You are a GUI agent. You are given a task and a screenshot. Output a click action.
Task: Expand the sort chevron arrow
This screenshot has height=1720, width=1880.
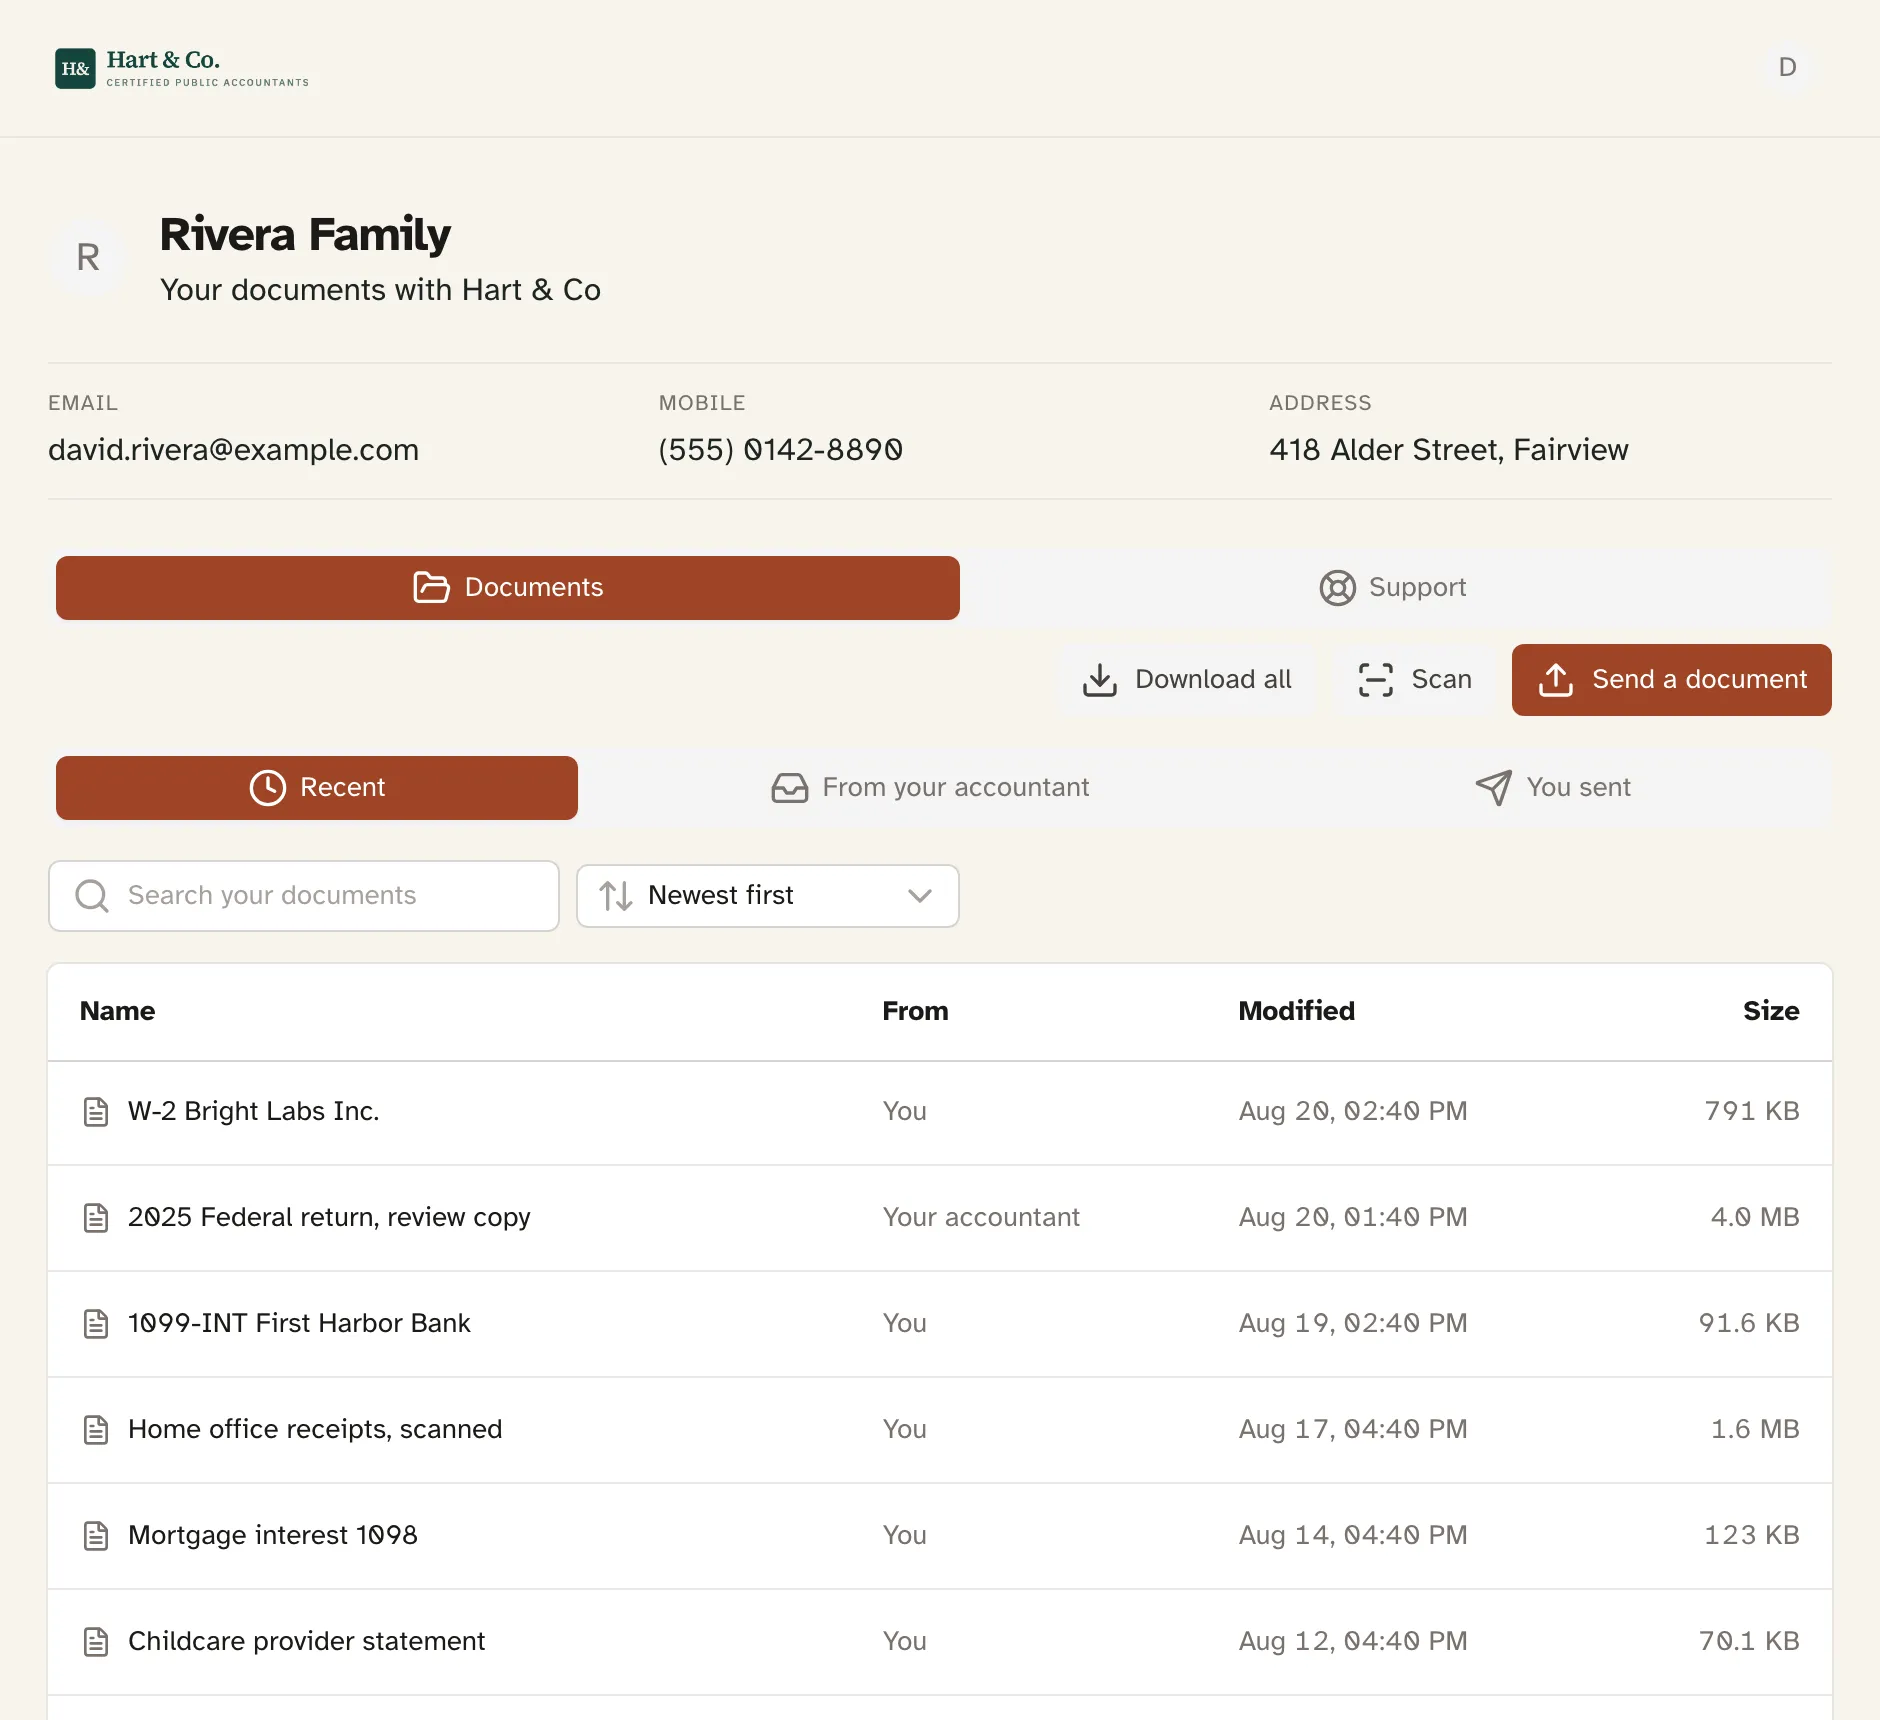920,896
